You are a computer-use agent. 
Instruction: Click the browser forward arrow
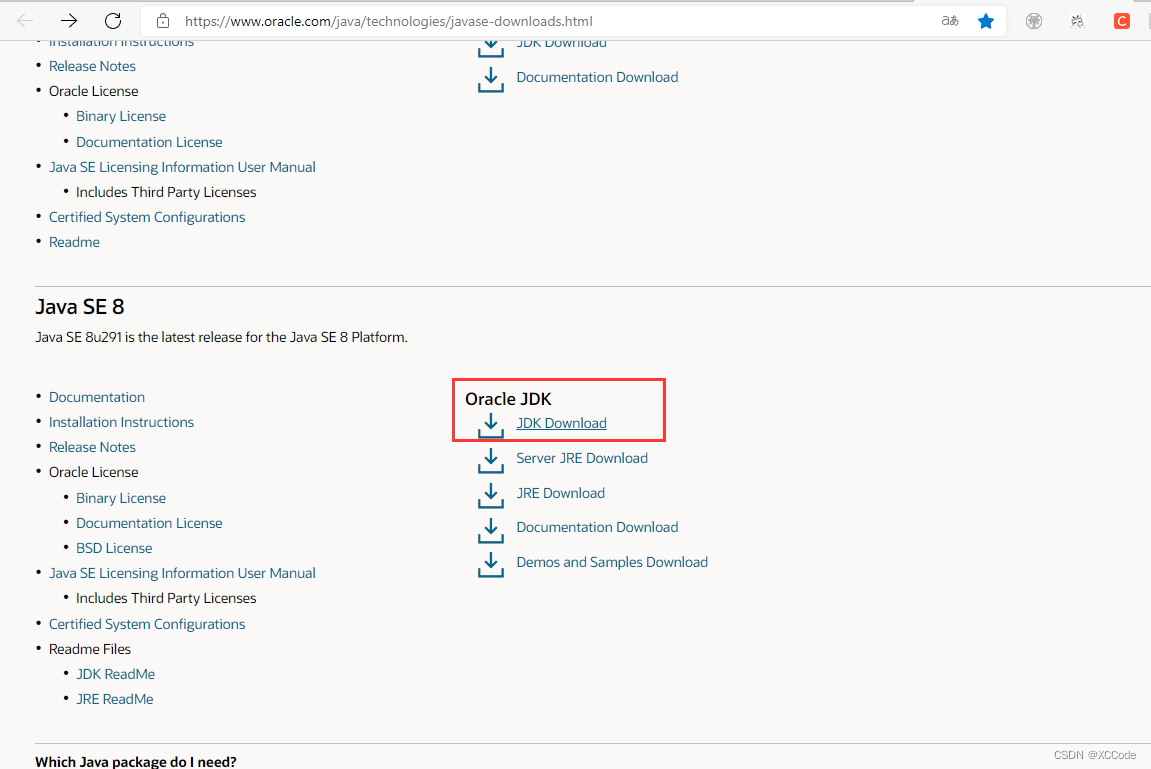69,21
